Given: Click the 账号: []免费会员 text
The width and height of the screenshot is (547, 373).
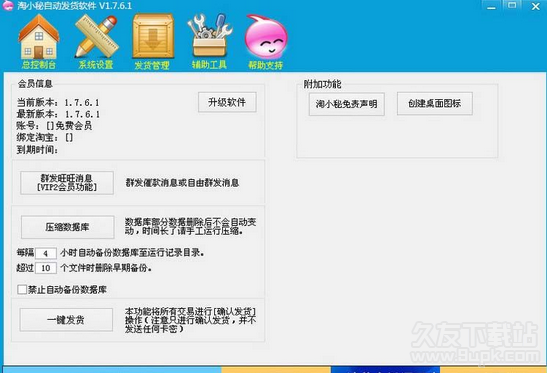Looking at the screenshot, I should click(54, 126).
